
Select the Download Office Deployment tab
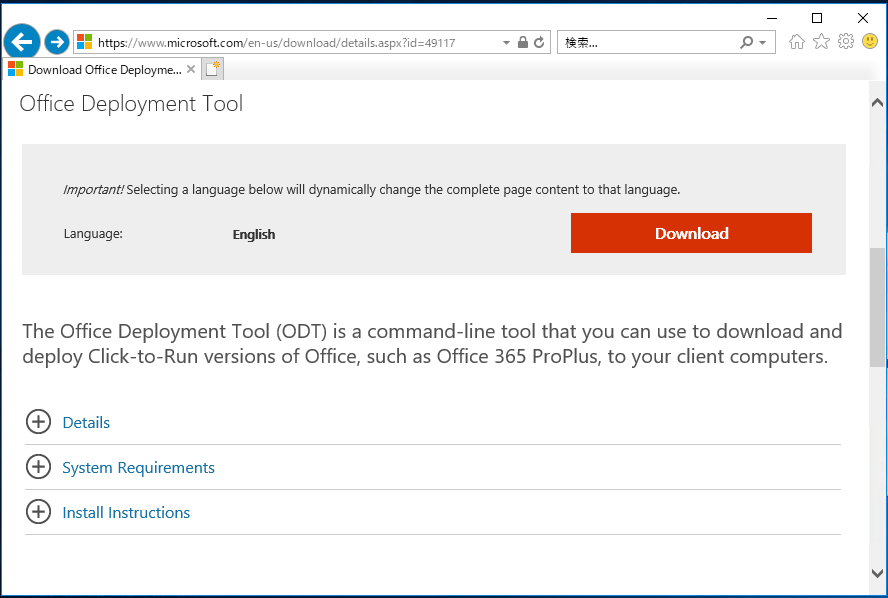point(101,70)
